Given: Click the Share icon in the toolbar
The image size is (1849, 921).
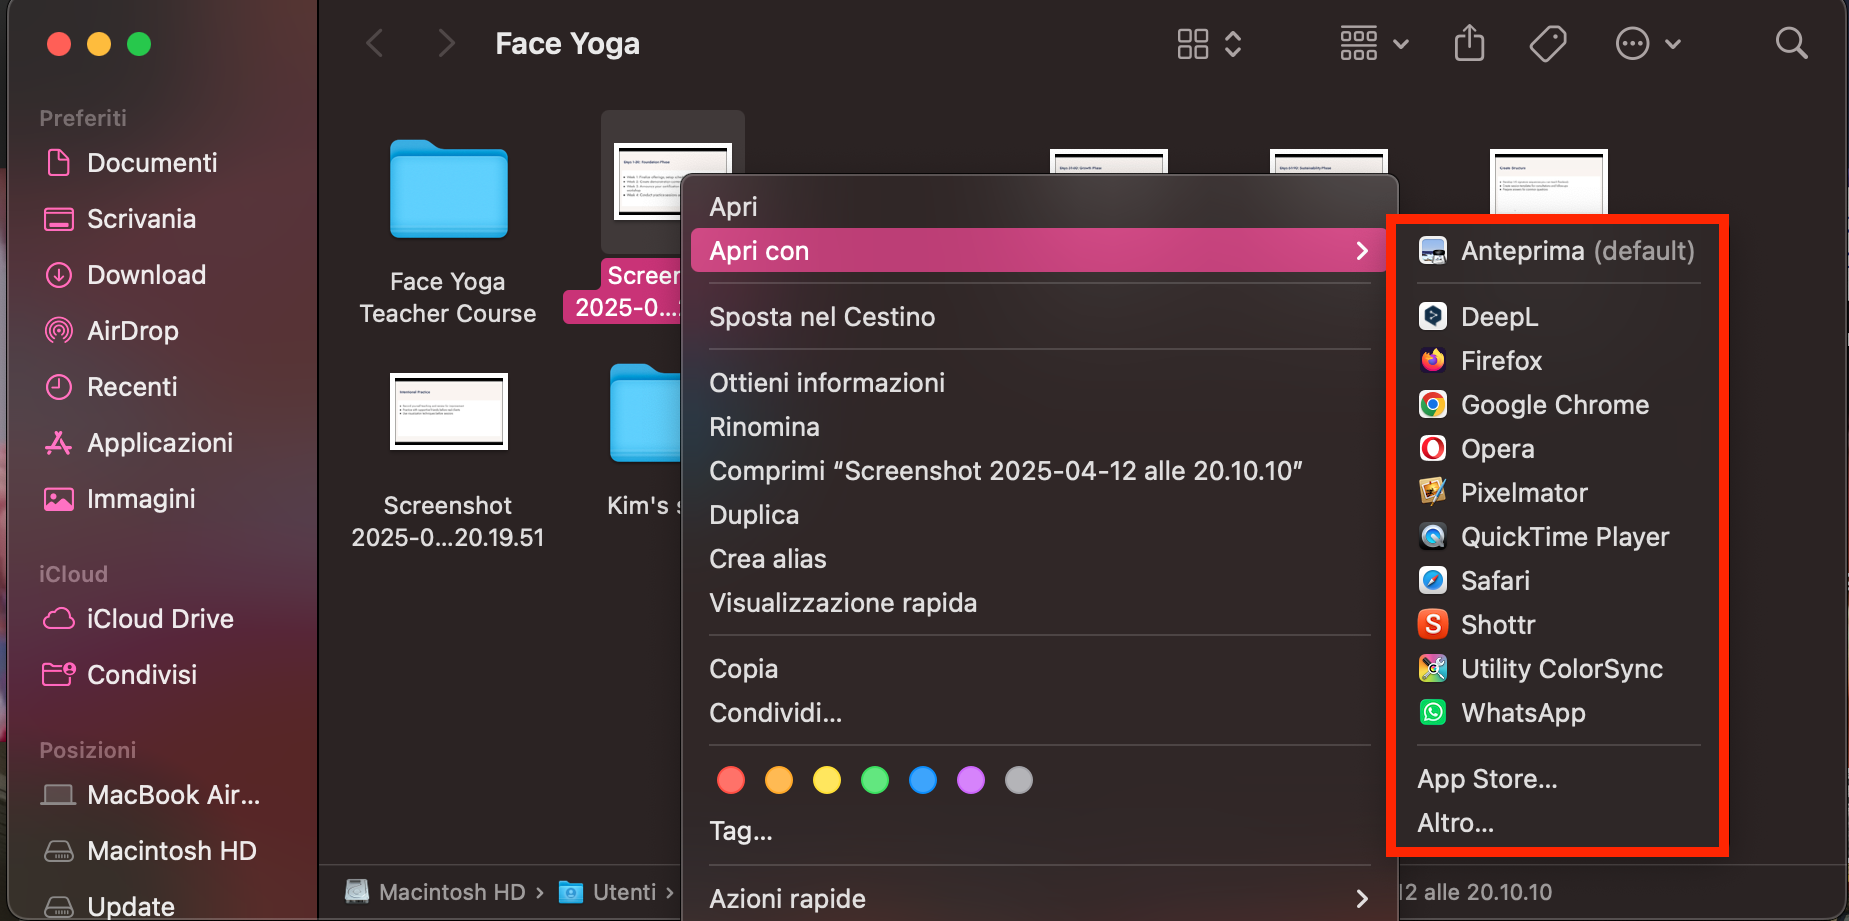Looking at the screenshot, I should click(1468, 43).
